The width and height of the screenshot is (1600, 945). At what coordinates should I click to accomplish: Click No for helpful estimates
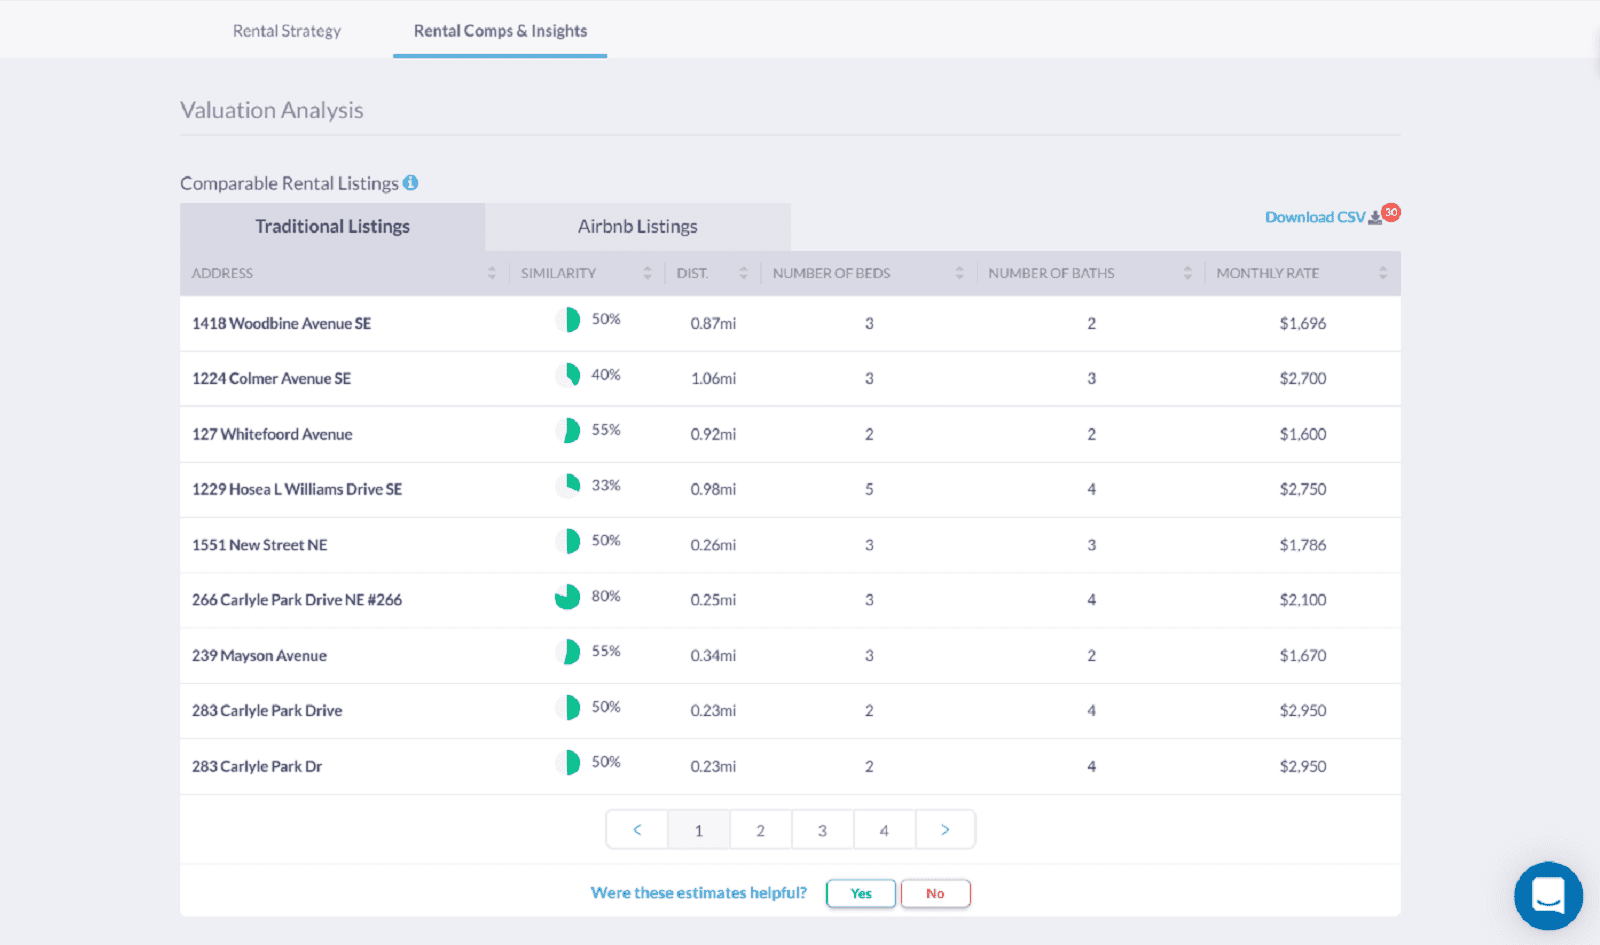pos(935,894)
